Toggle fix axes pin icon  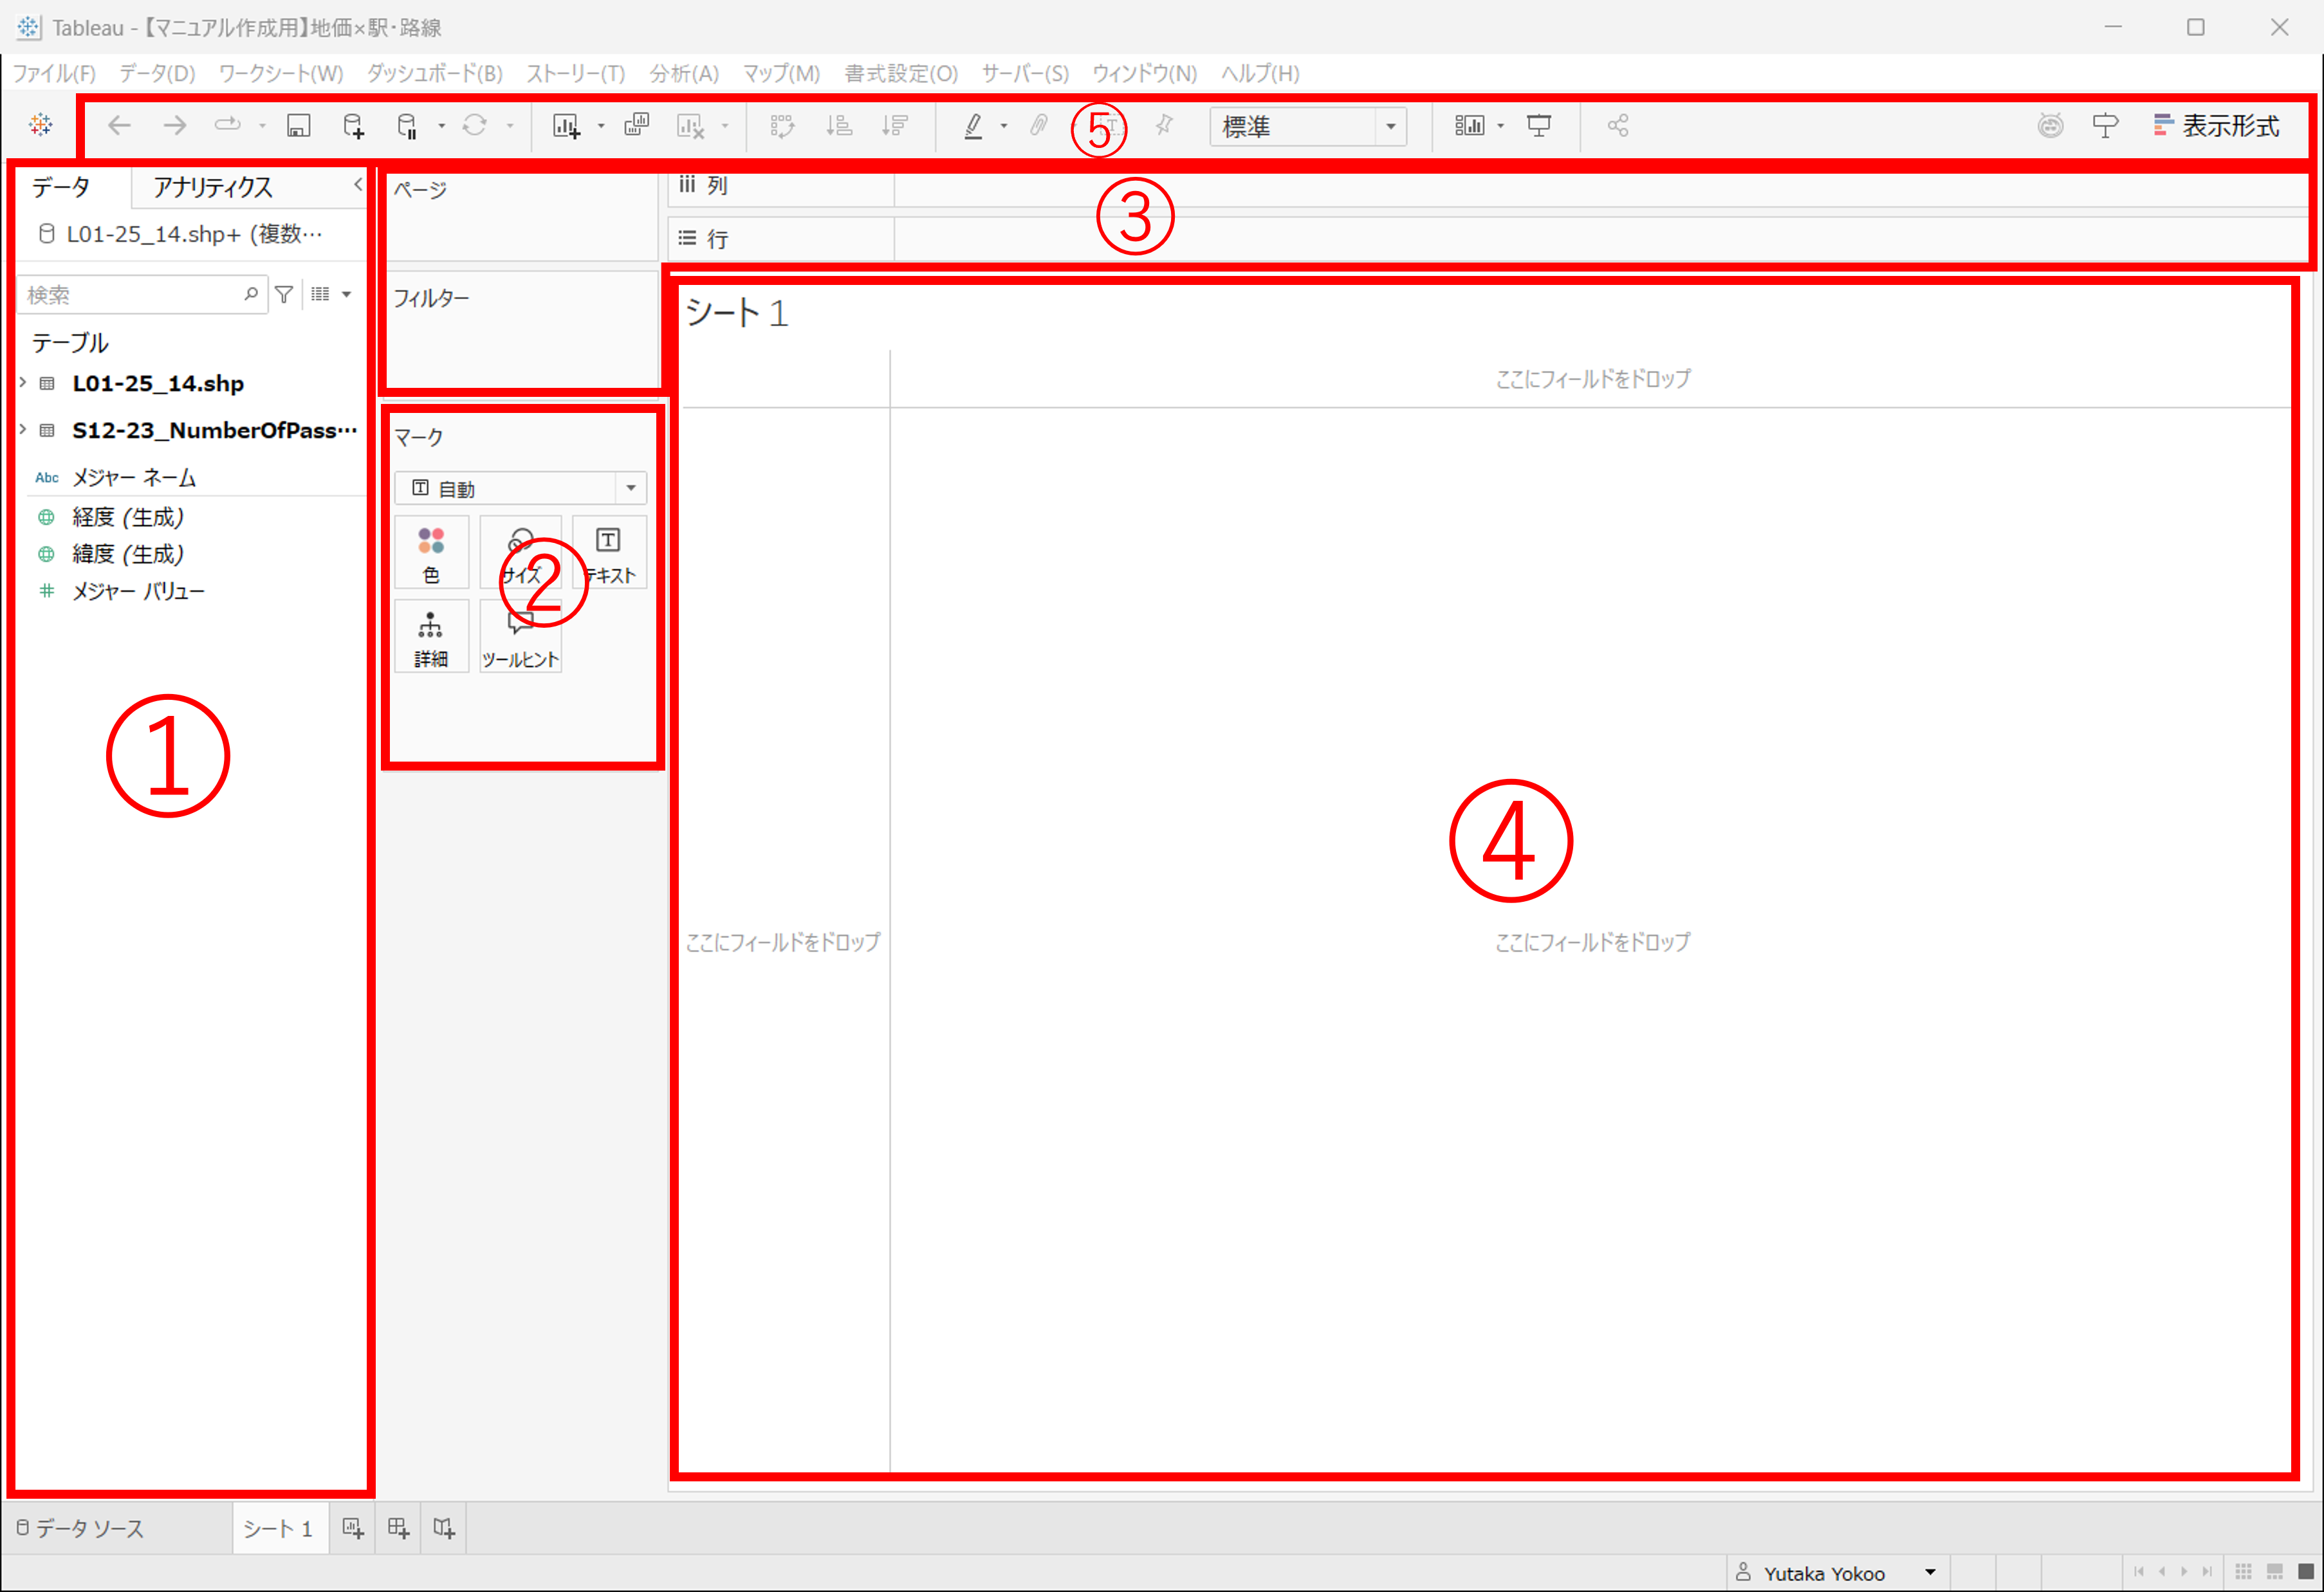pyautogui.click(x=1164, y=125)
